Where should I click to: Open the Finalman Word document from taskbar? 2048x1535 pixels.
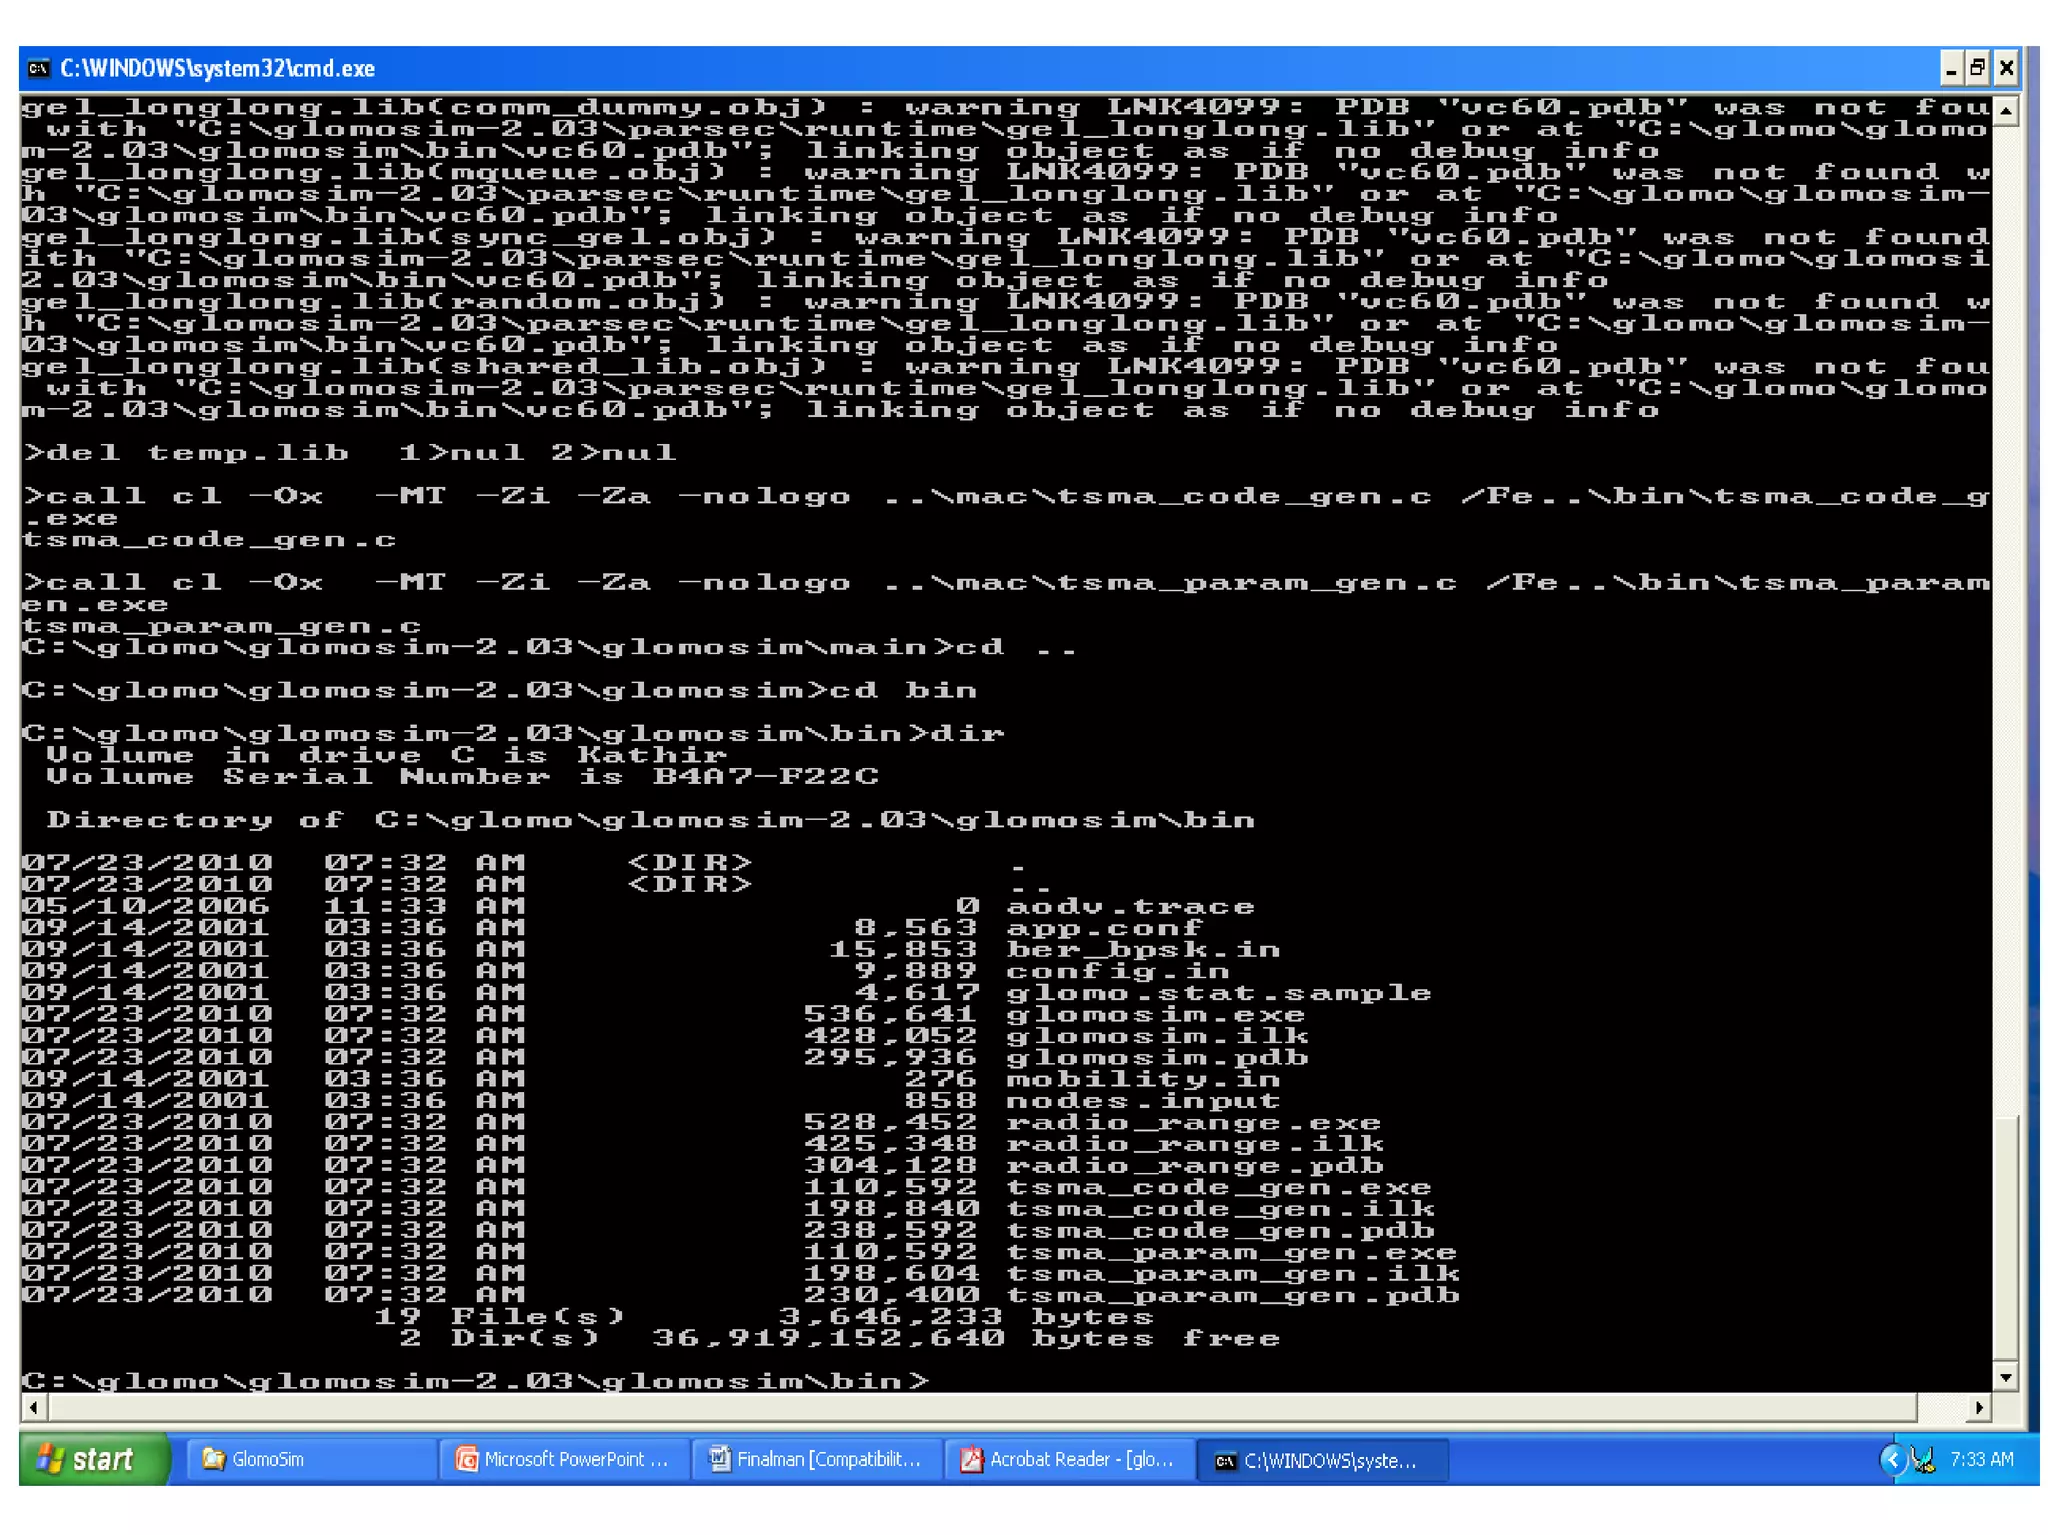coord(817,1460)
